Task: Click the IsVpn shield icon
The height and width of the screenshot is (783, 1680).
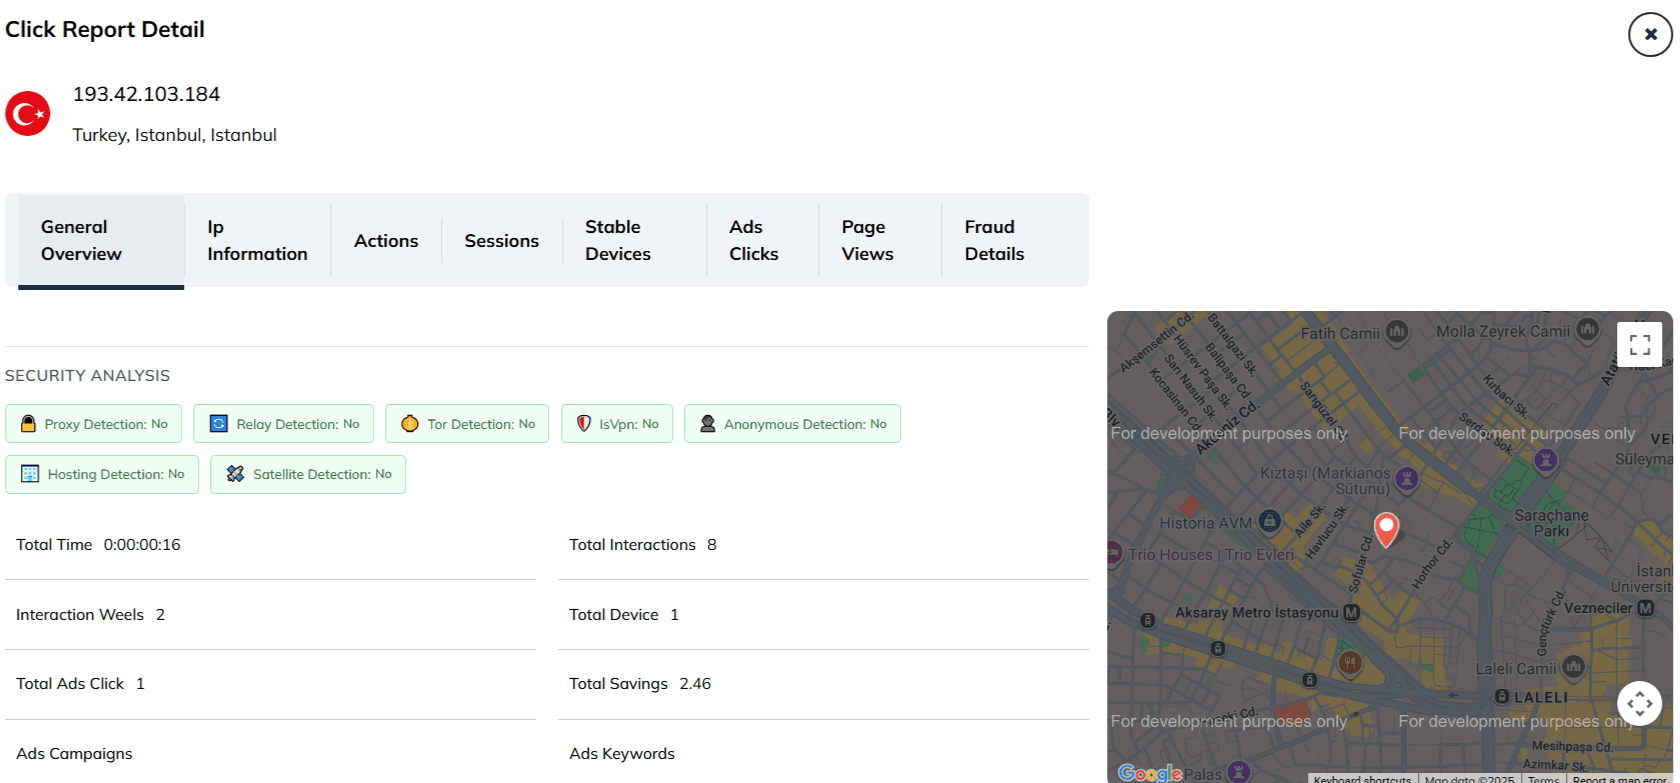Action: click(x=584, y=424)
